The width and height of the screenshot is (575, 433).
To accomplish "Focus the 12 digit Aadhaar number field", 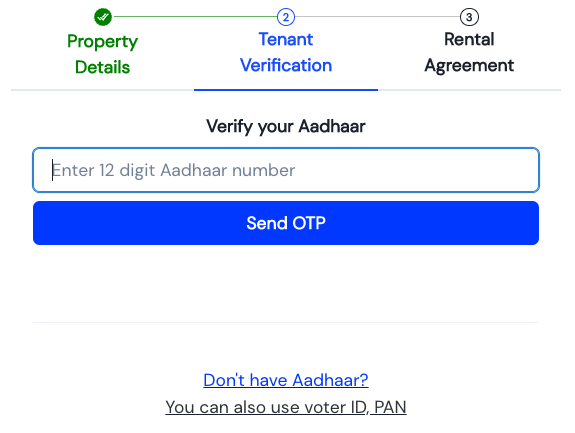I will point(286,170).
